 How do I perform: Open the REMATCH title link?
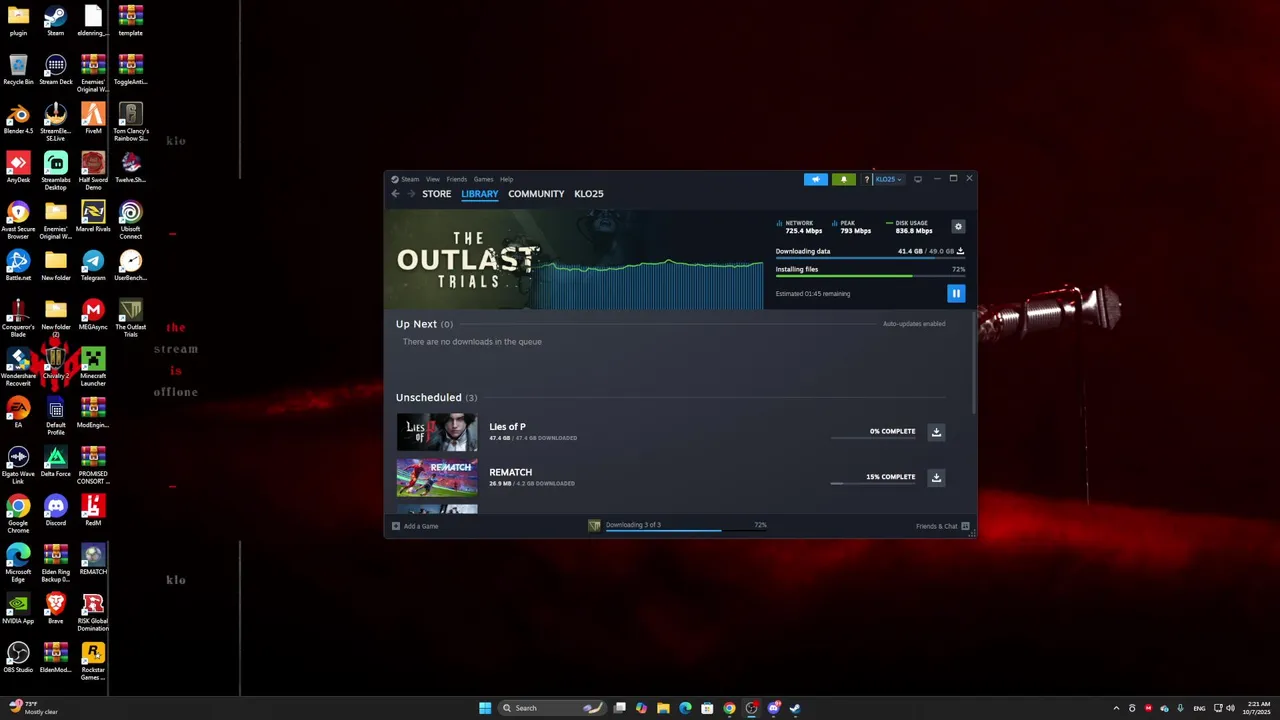click(x=510, y=472)
